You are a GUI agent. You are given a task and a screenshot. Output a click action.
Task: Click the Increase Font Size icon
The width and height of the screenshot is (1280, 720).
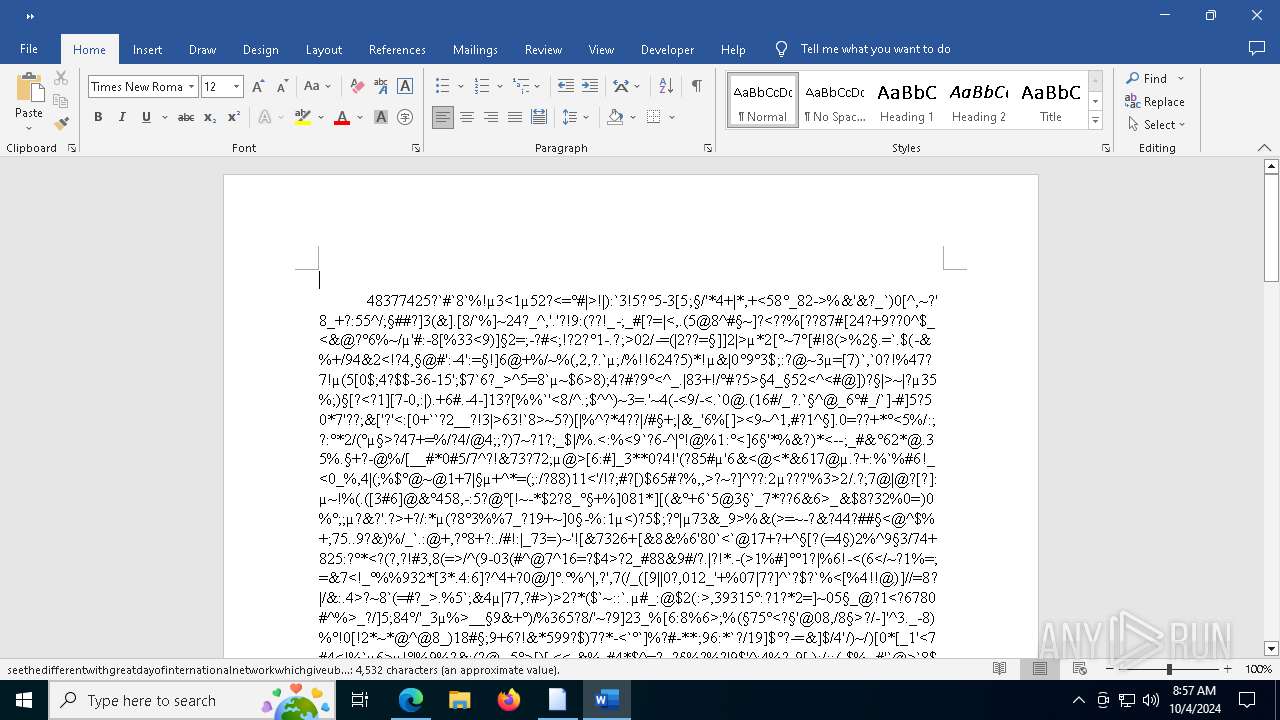[258, 87]
